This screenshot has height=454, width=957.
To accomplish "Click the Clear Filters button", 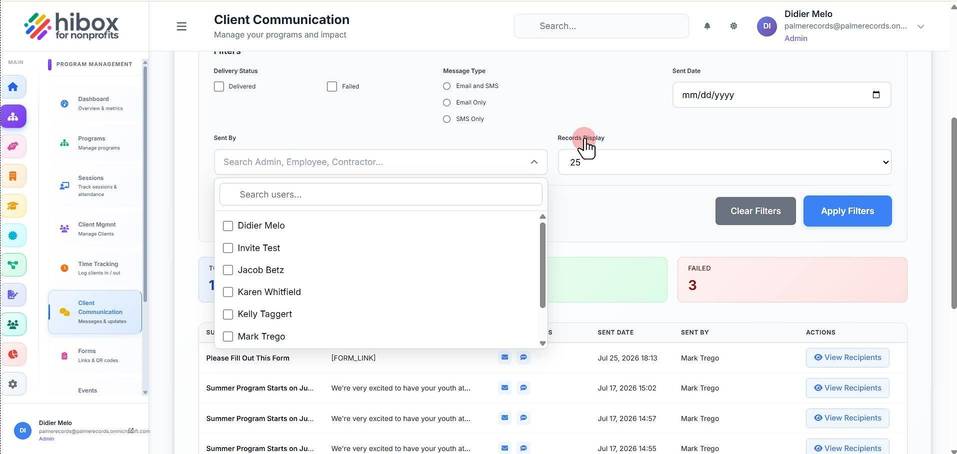I will pos(756,211).
